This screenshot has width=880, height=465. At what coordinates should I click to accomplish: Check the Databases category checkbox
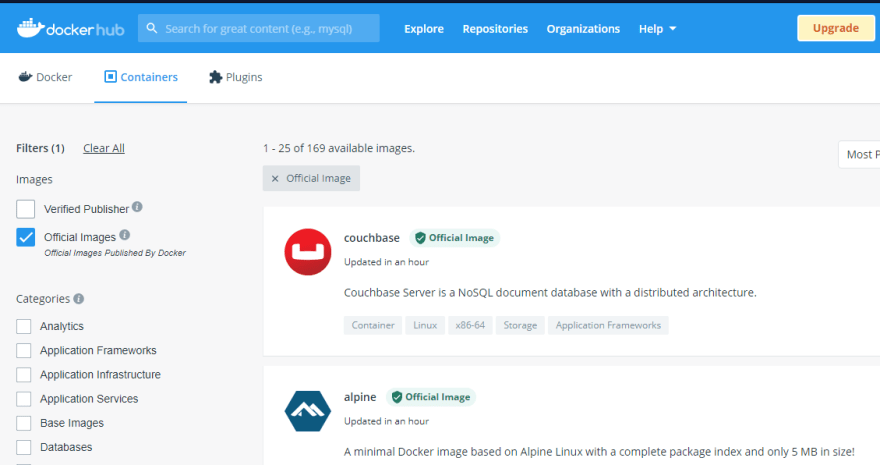click(24, 447)
